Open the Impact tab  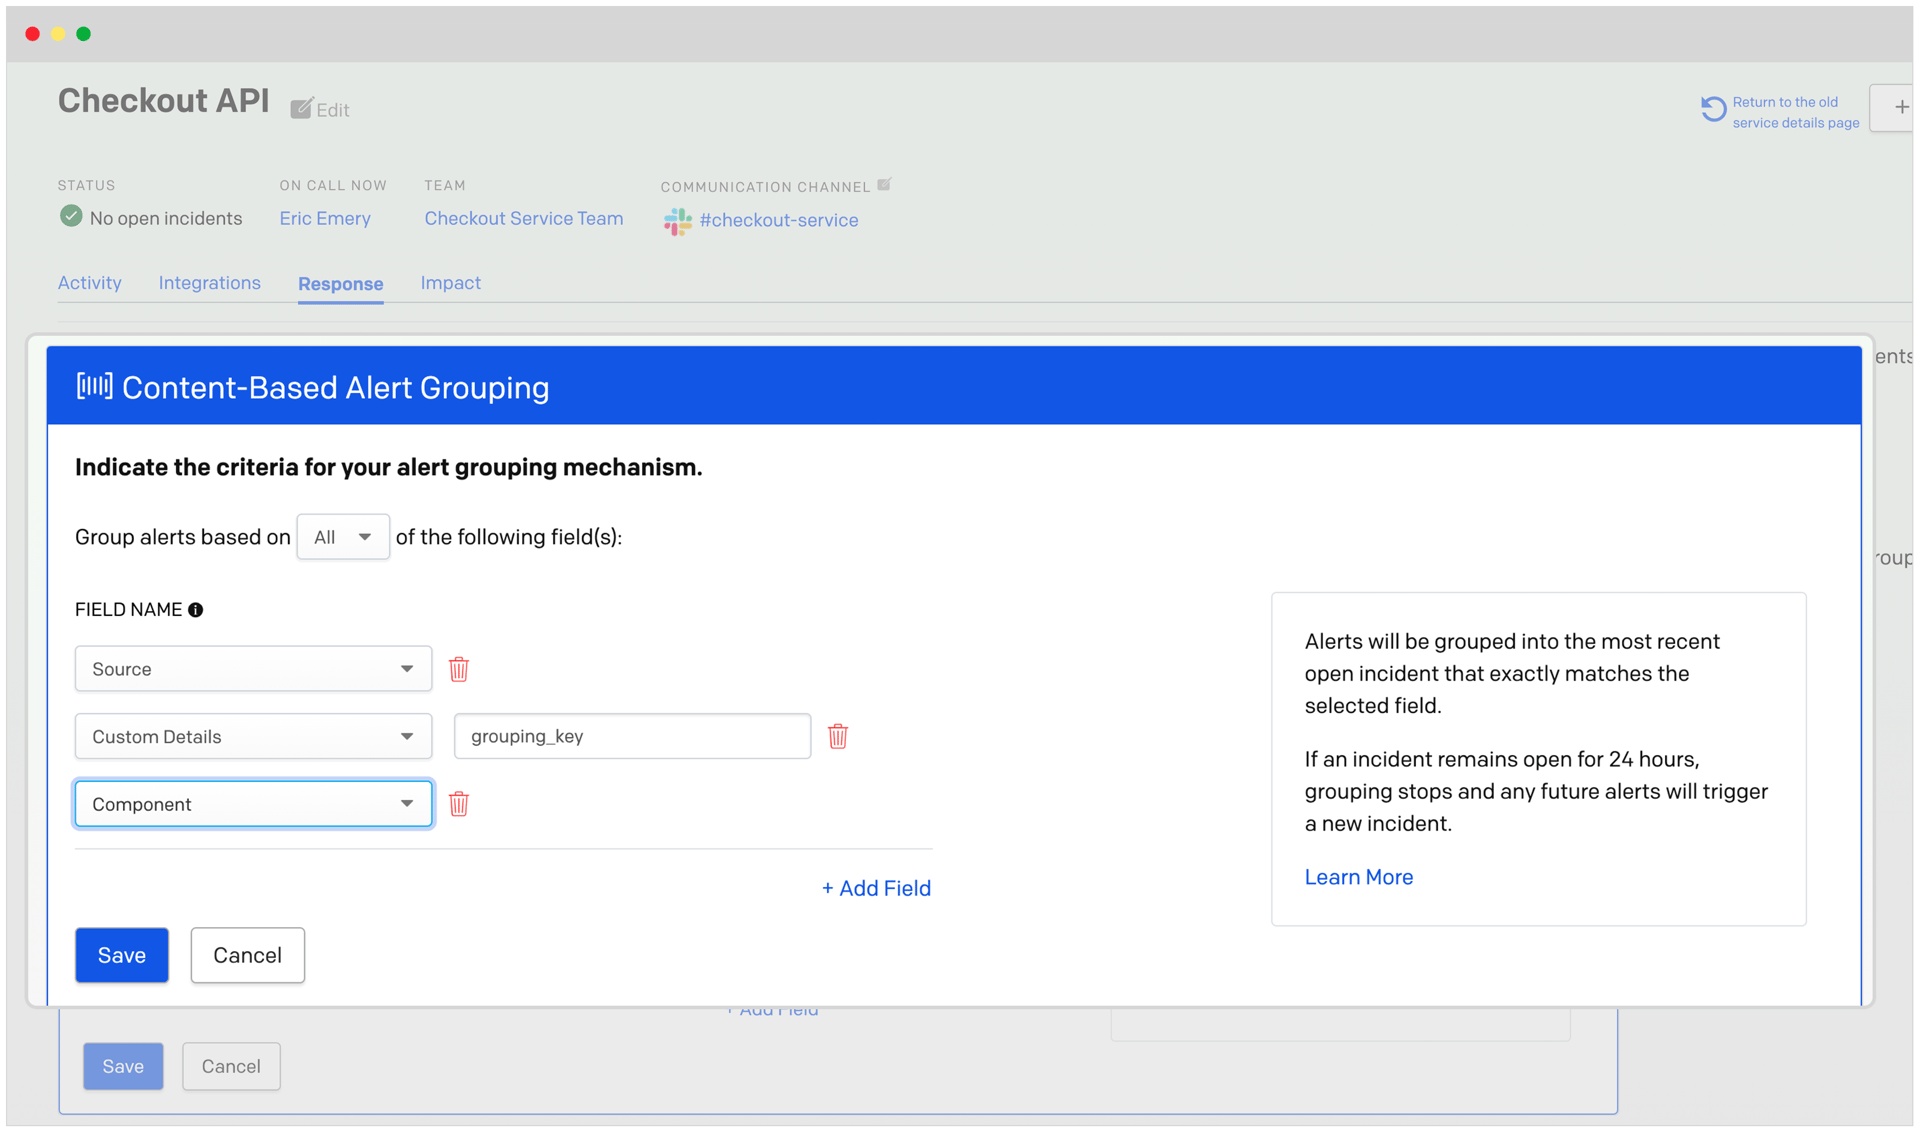pyautogui.click(x=450, y=283)
